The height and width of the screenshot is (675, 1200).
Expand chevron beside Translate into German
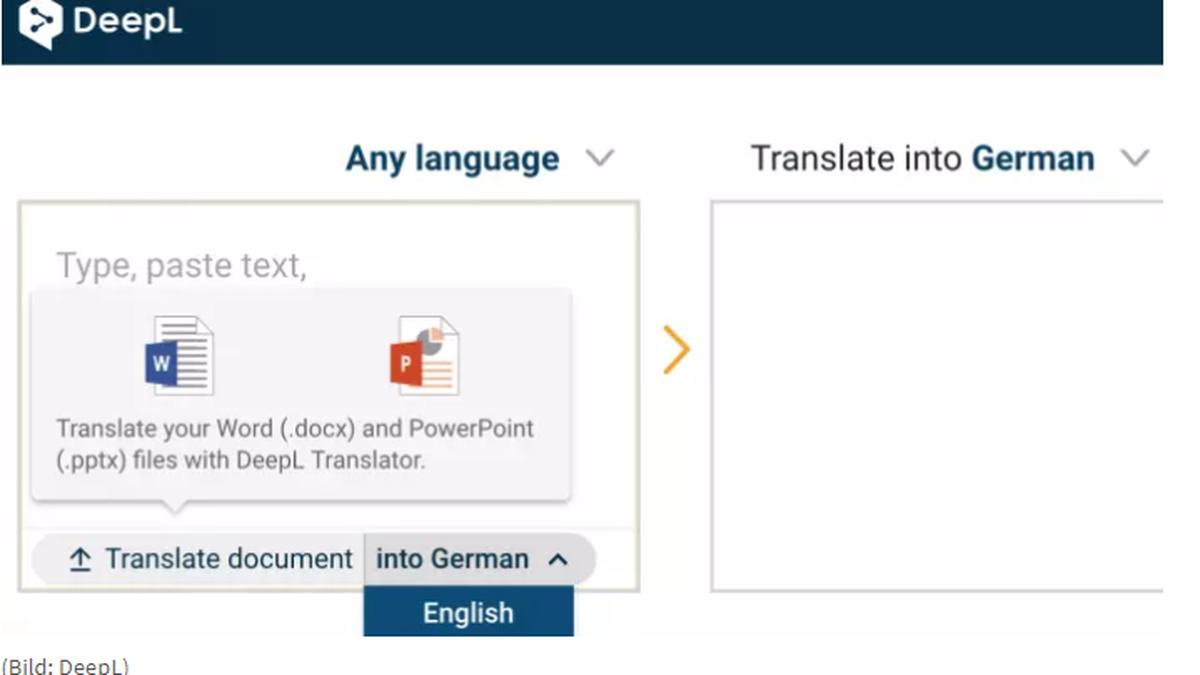click(1135, 159)
